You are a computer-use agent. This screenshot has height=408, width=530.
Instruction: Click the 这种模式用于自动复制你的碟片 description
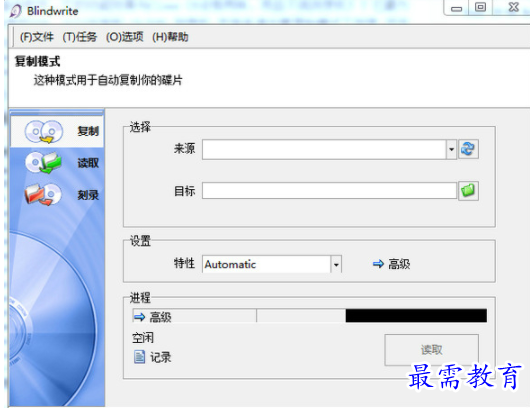[108, 80]
